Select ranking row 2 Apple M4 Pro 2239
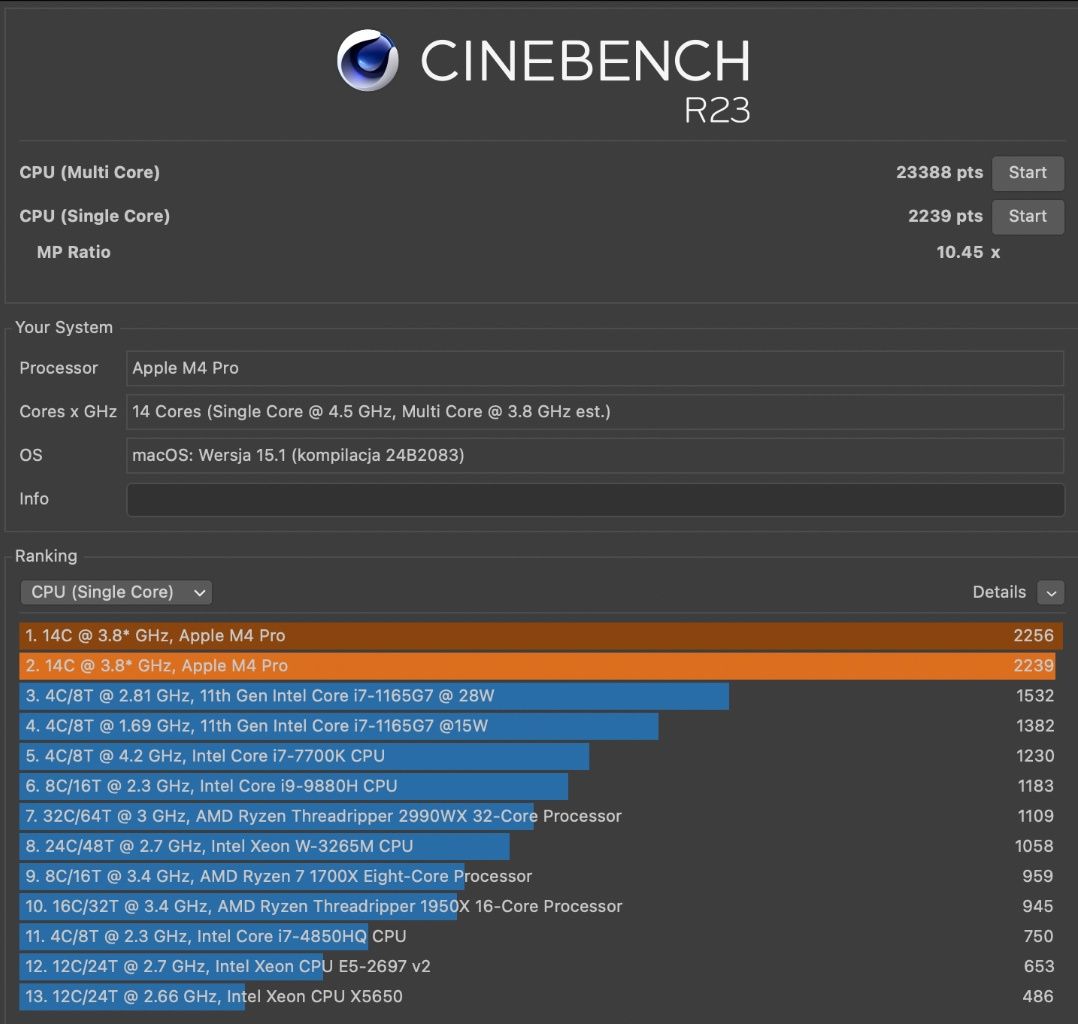 [x=540, y=666]
